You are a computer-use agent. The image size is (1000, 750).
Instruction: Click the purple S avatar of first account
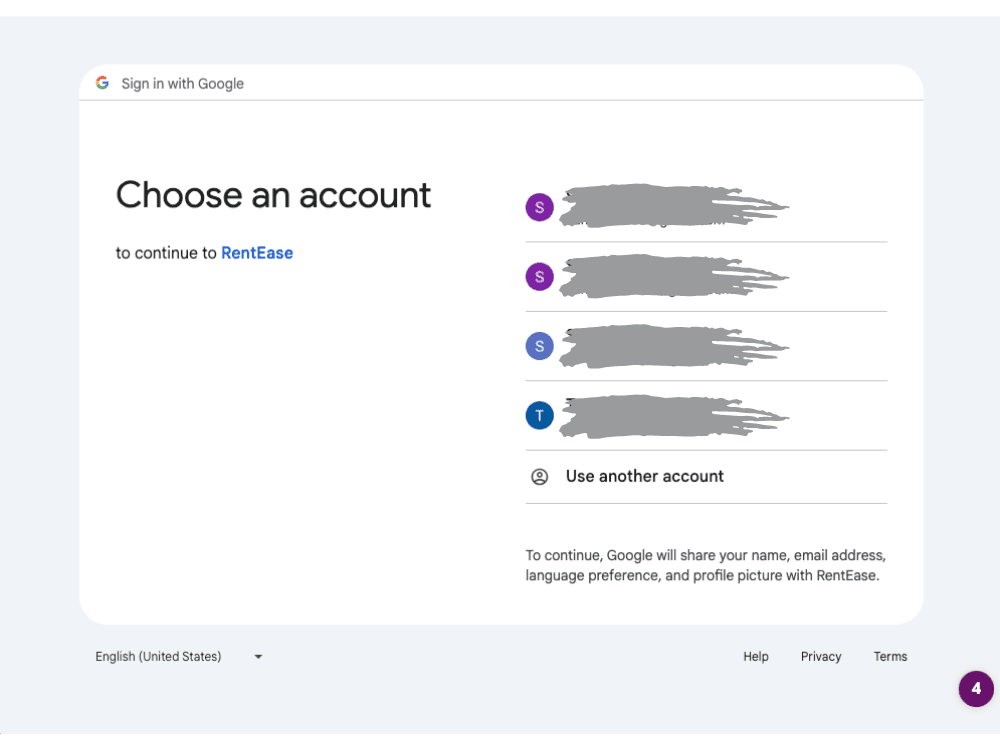coord(539,207)
